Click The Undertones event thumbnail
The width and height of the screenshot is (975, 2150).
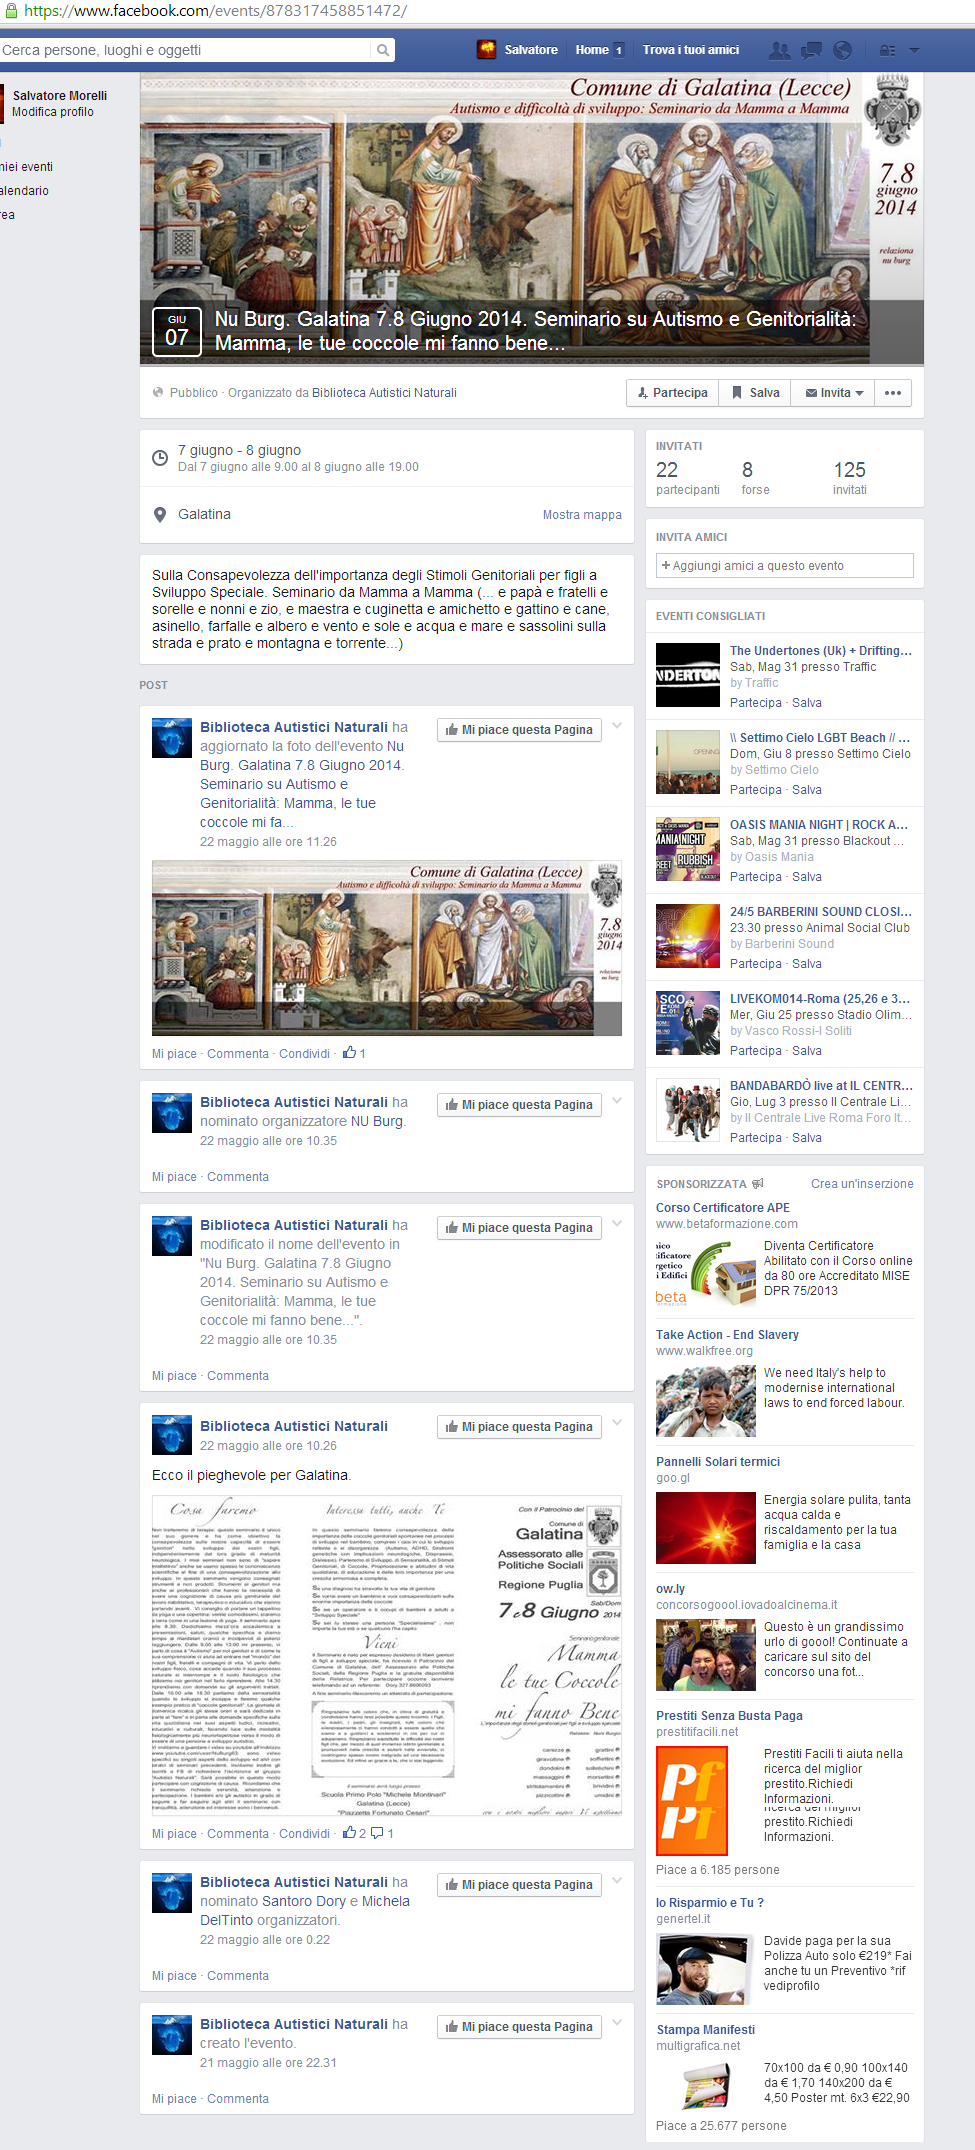688,676
